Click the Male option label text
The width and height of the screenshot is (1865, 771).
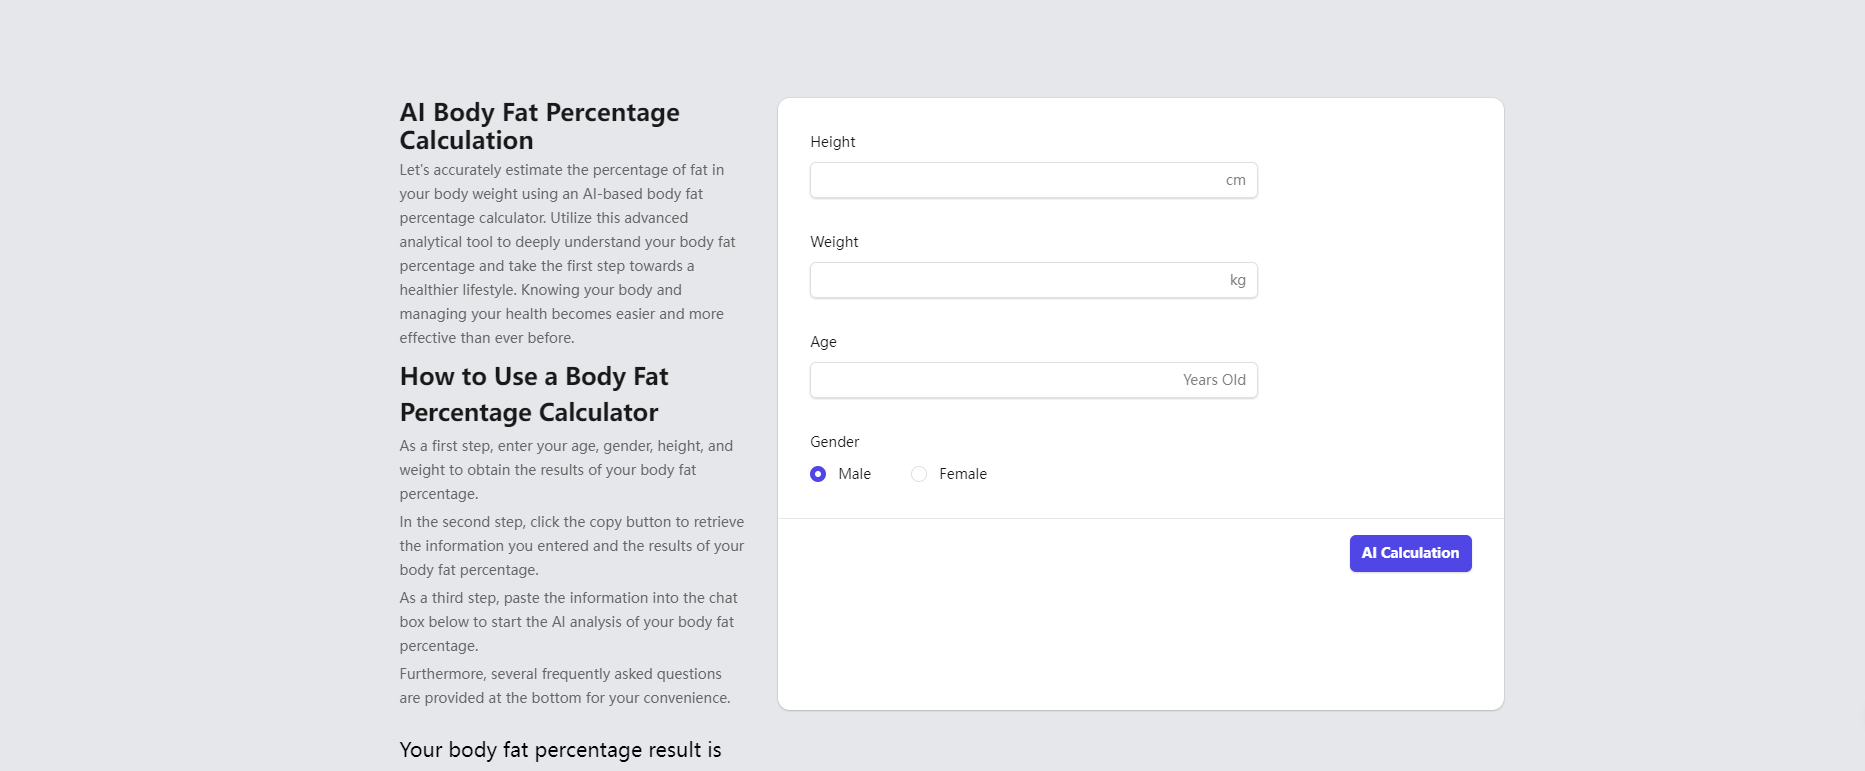[x=854, y=474]
